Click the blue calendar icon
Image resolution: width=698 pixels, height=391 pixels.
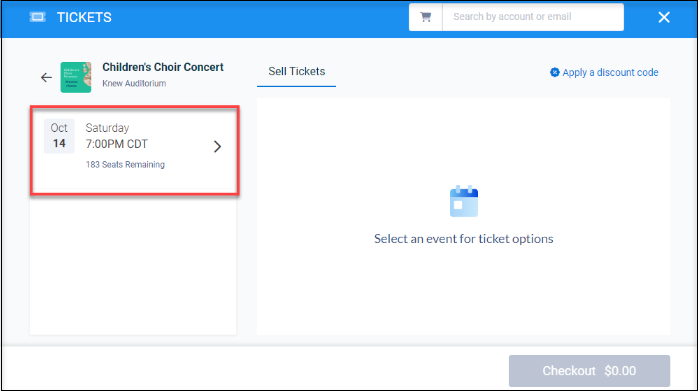(464, 201)
